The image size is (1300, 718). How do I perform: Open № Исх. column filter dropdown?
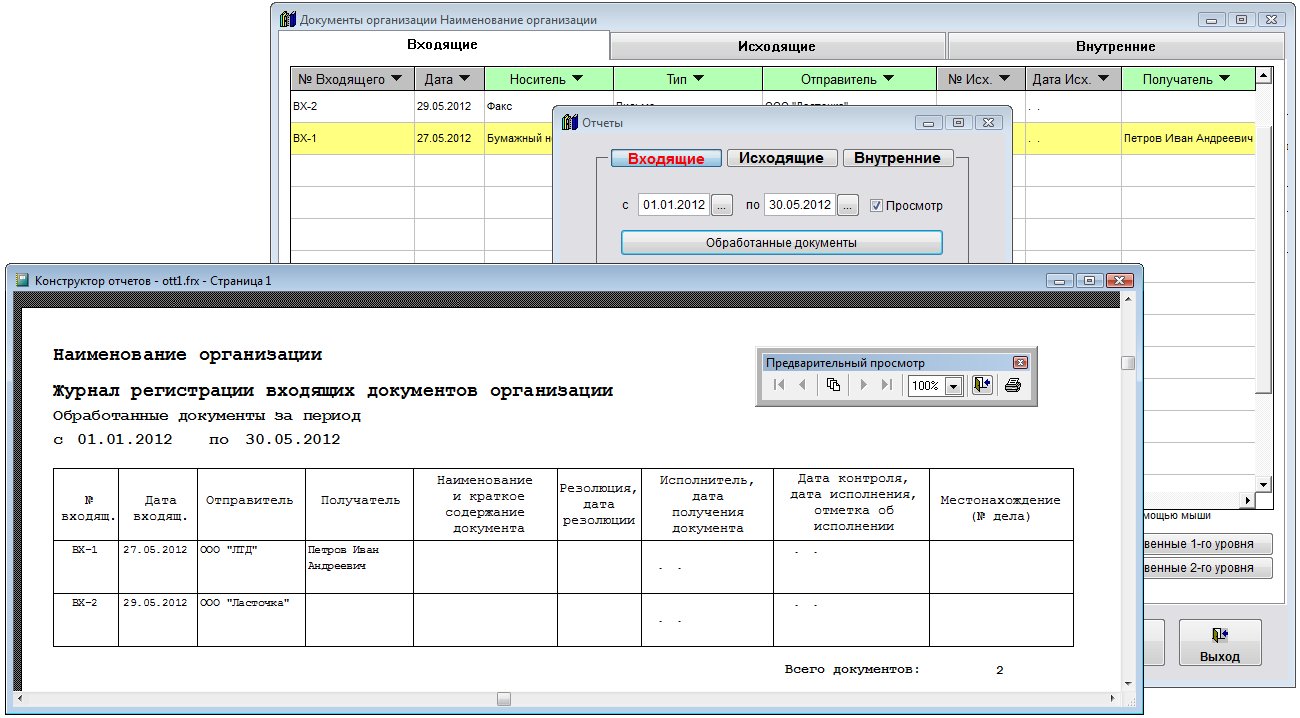click(1004, 79)
